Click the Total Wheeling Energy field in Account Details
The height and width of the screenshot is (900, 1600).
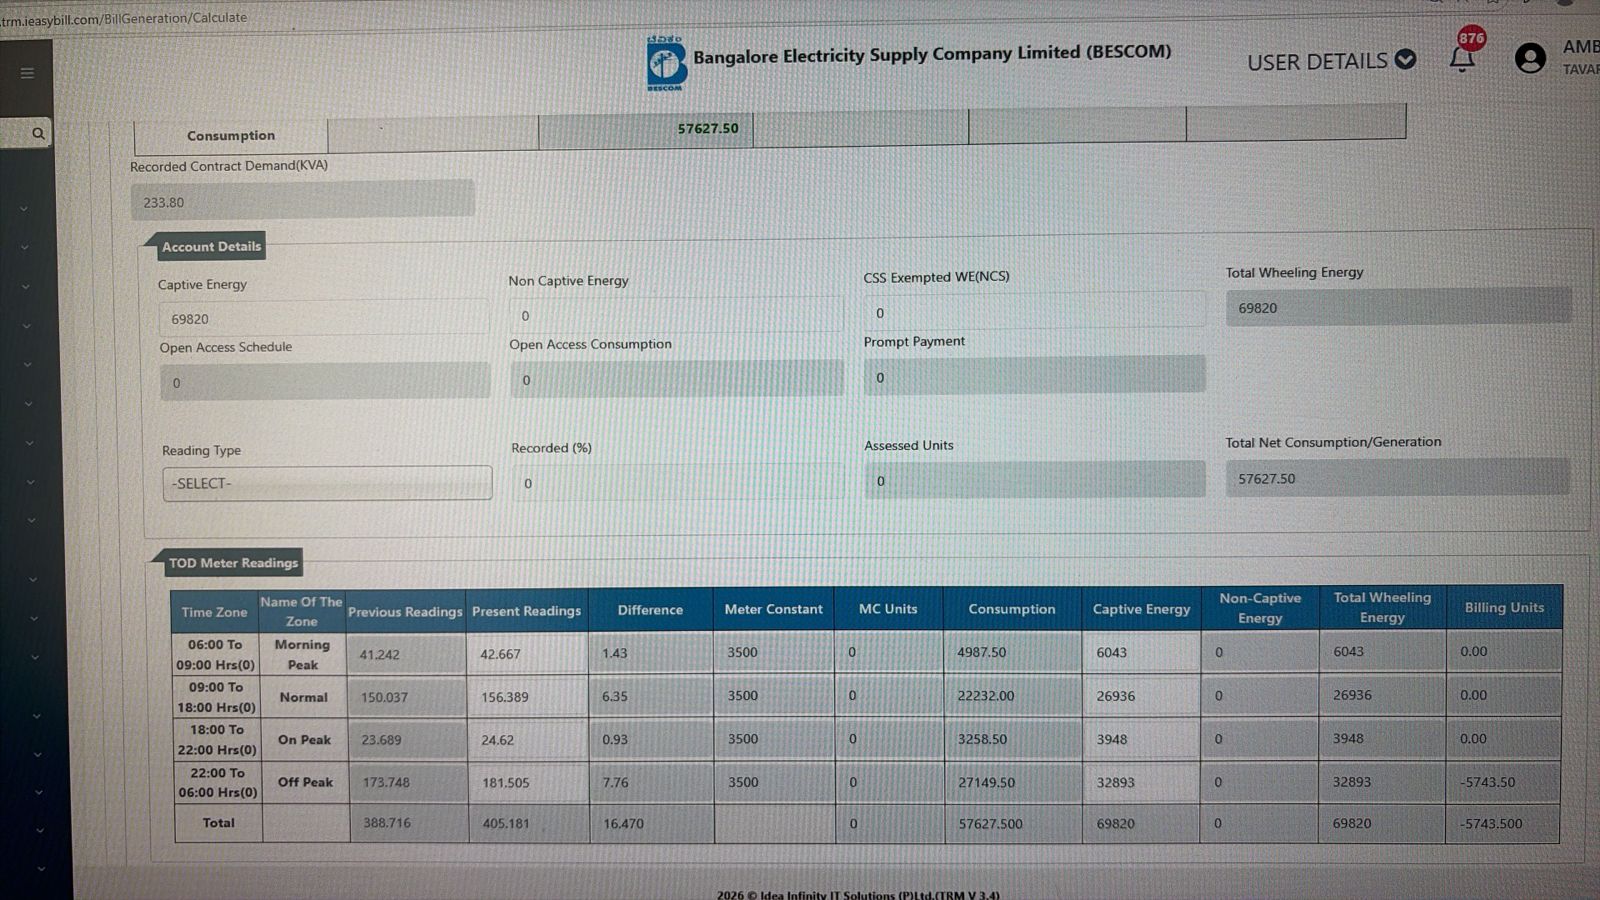(x=1398, y=307)
